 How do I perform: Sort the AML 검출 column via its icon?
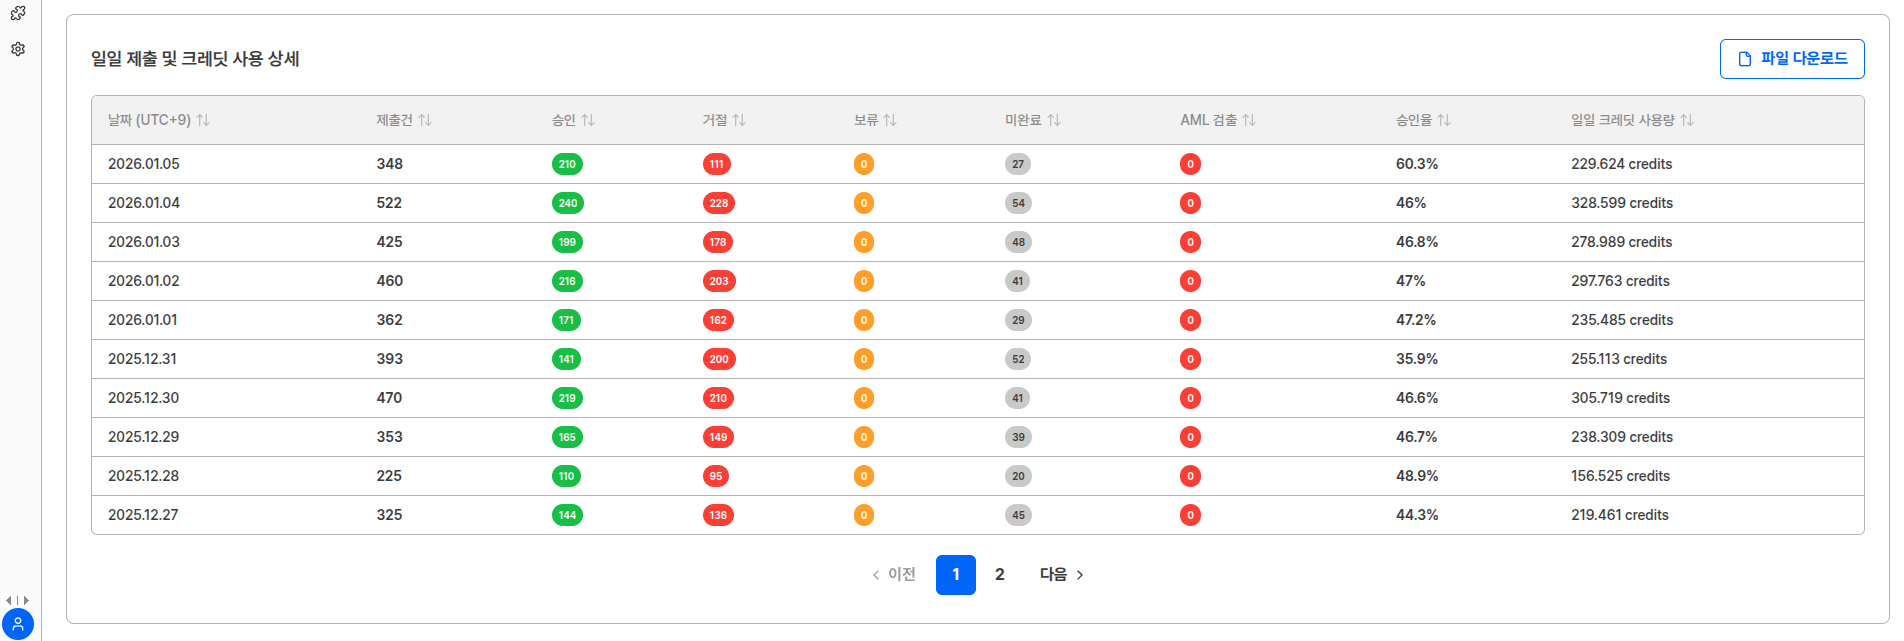(1249, 120)
